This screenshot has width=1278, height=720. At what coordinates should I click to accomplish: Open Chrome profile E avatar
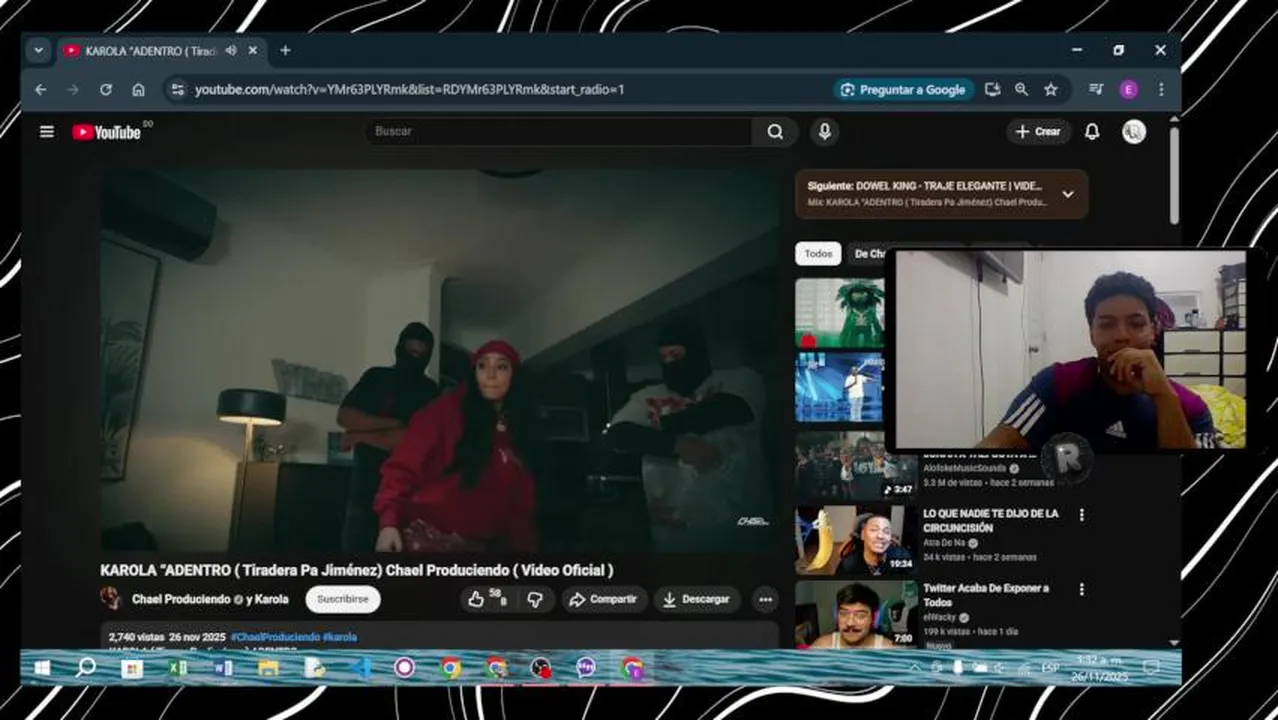click(1129, 89)
